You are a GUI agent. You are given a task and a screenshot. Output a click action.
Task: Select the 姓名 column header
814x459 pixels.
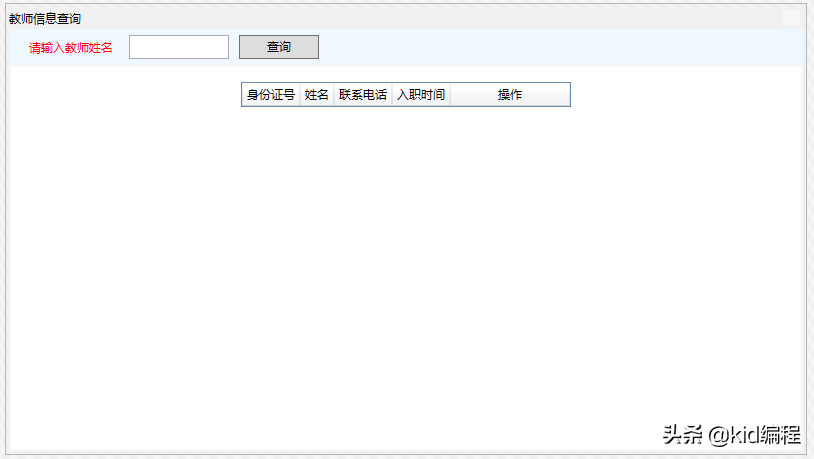pos(317,94)
